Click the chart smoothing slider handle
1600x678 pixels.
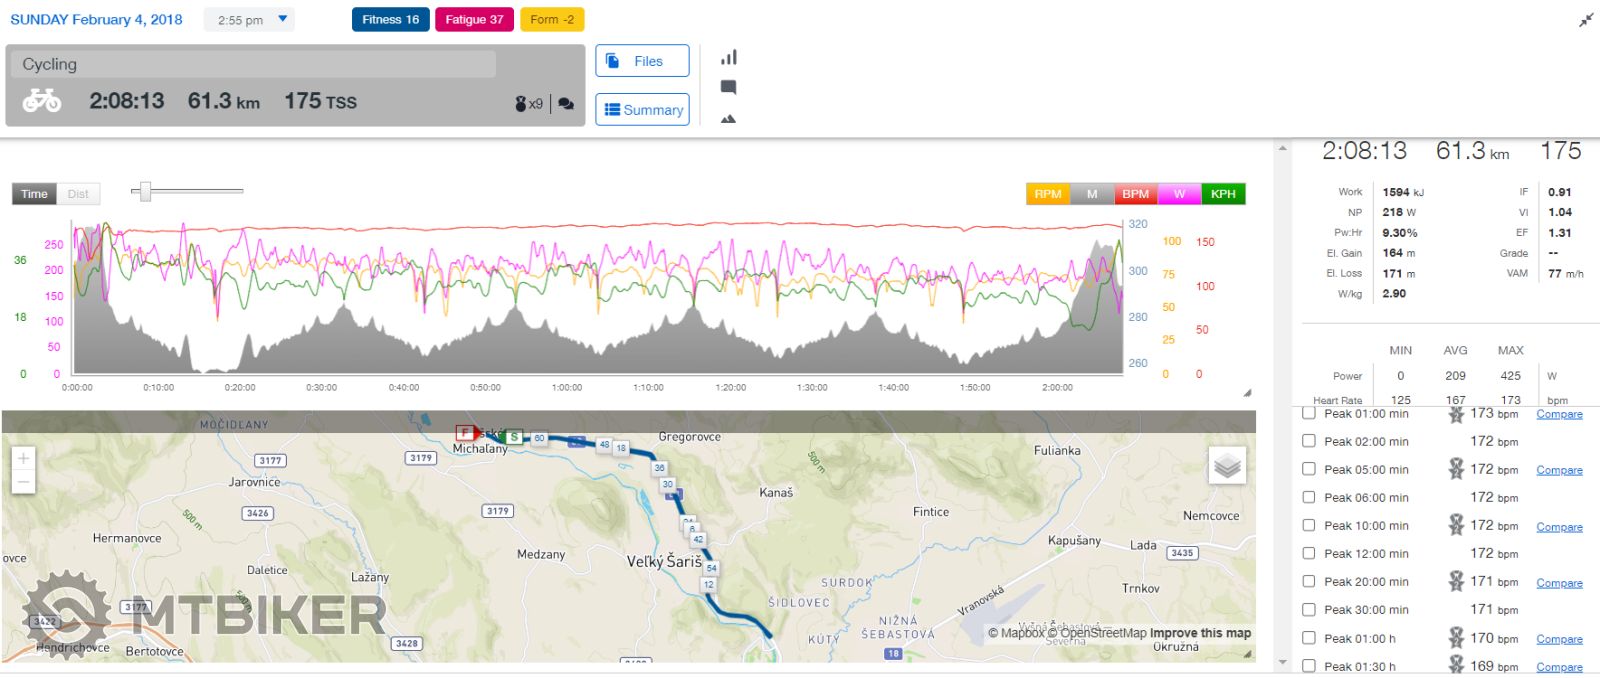coord(145,191)
